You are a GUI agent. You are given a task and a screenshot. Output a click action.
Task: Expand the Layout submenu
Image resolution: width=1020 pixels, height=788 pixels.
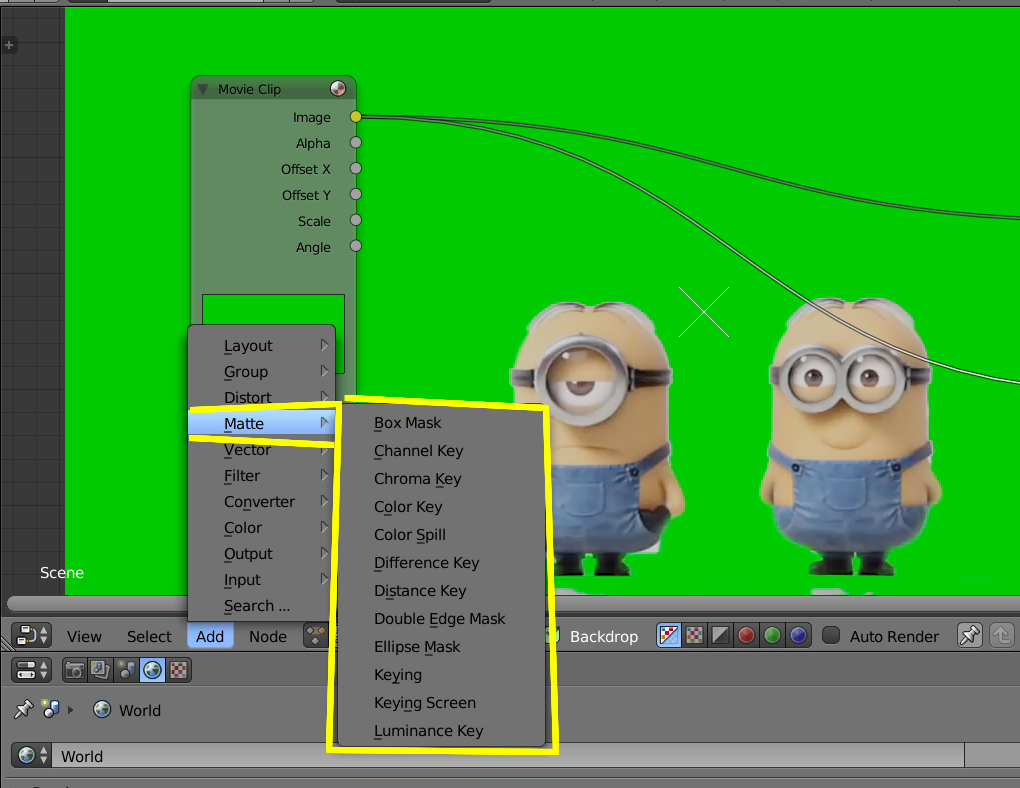click(x=262, y=346)
